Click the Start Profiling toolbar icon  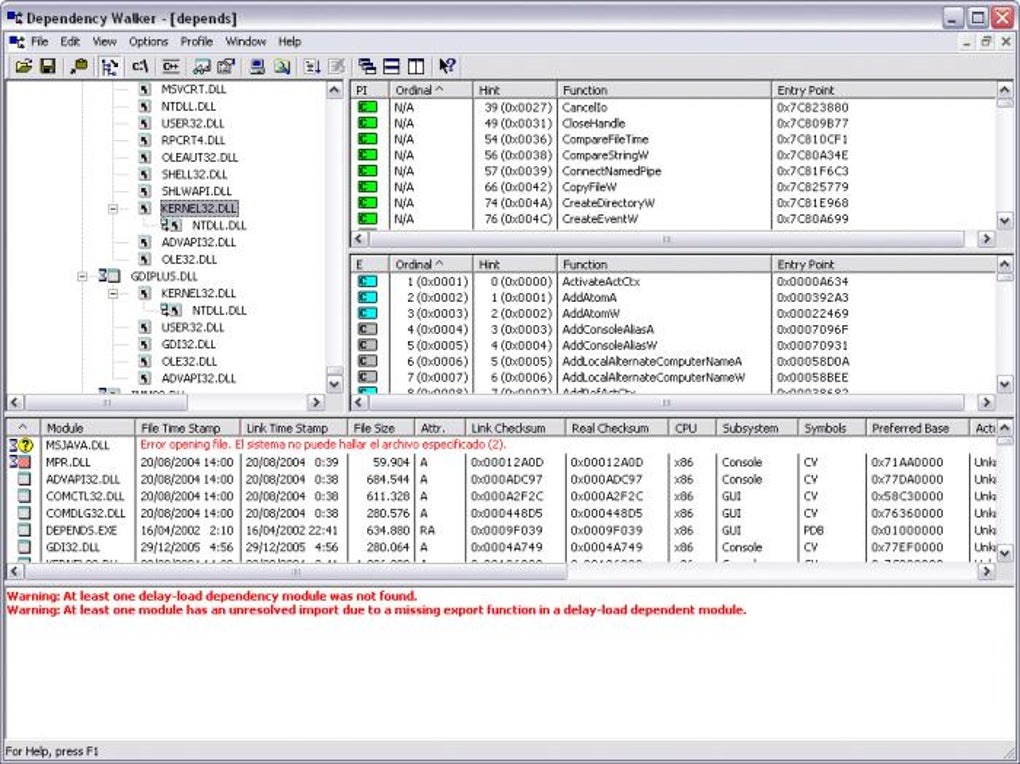click(312, 66)
